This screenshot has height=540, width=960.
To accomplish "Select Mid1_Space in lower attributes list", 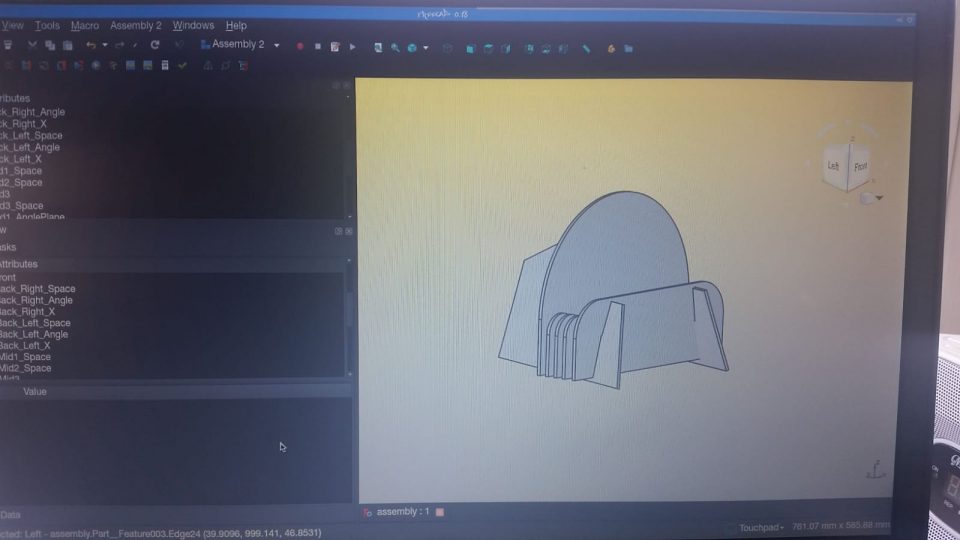I will coord(25,356).
